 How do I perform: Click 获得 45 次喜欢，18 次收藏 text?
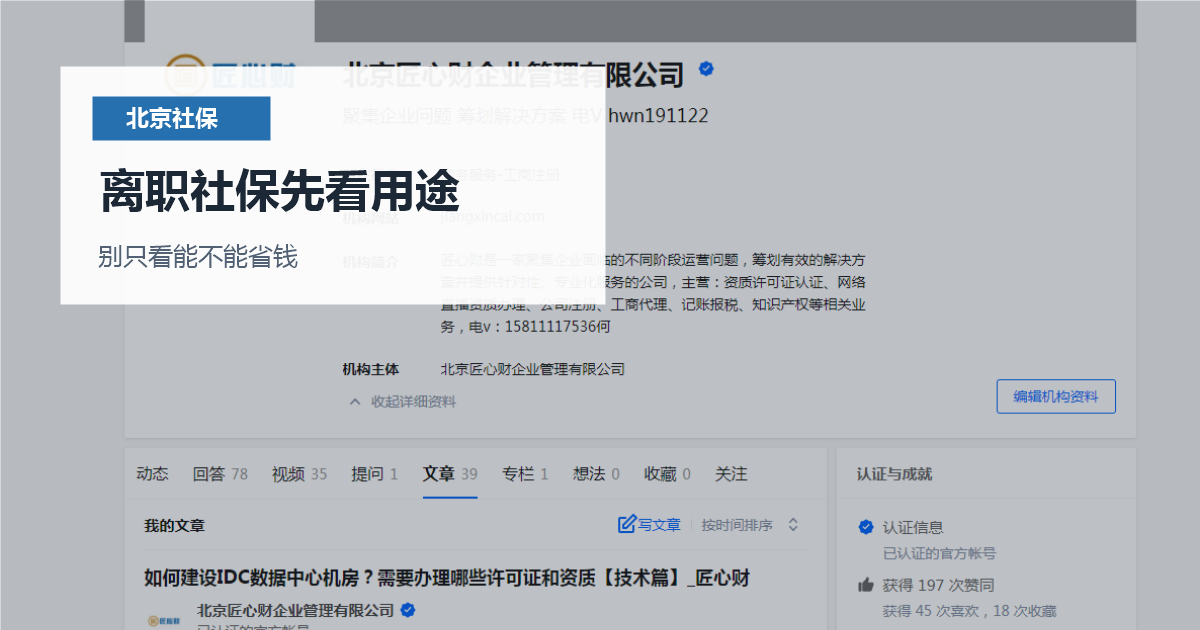[x=969, y=611]
